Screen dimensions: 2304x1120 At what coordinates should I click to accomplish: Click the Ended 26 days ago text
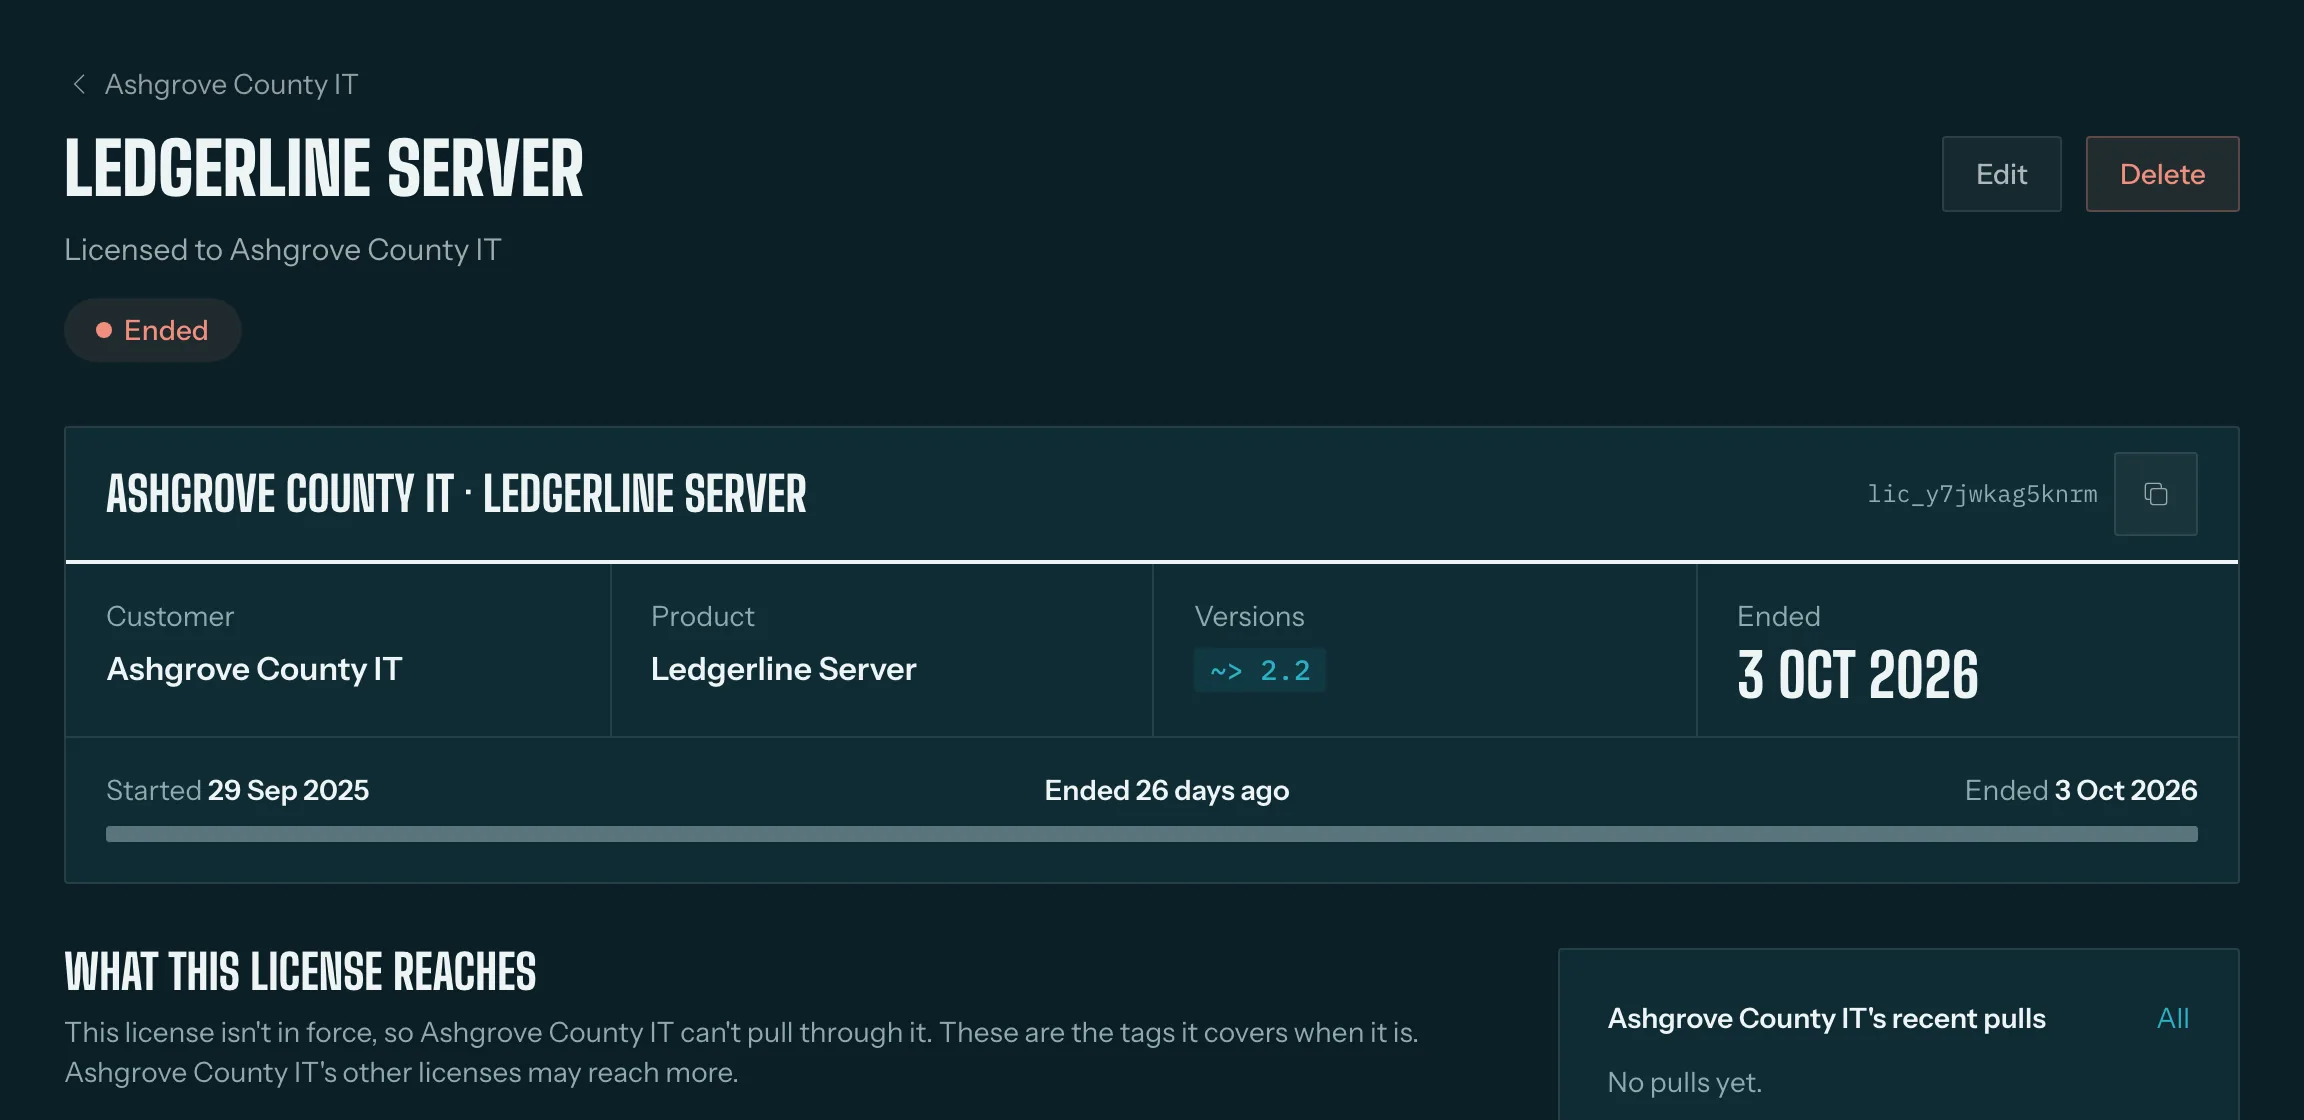[1167, 790]
